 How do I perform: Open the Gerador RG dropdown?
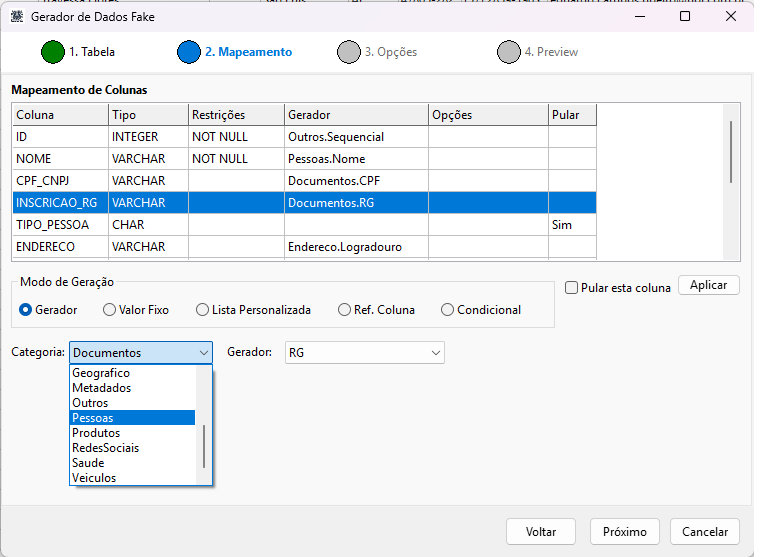[364, 353]
